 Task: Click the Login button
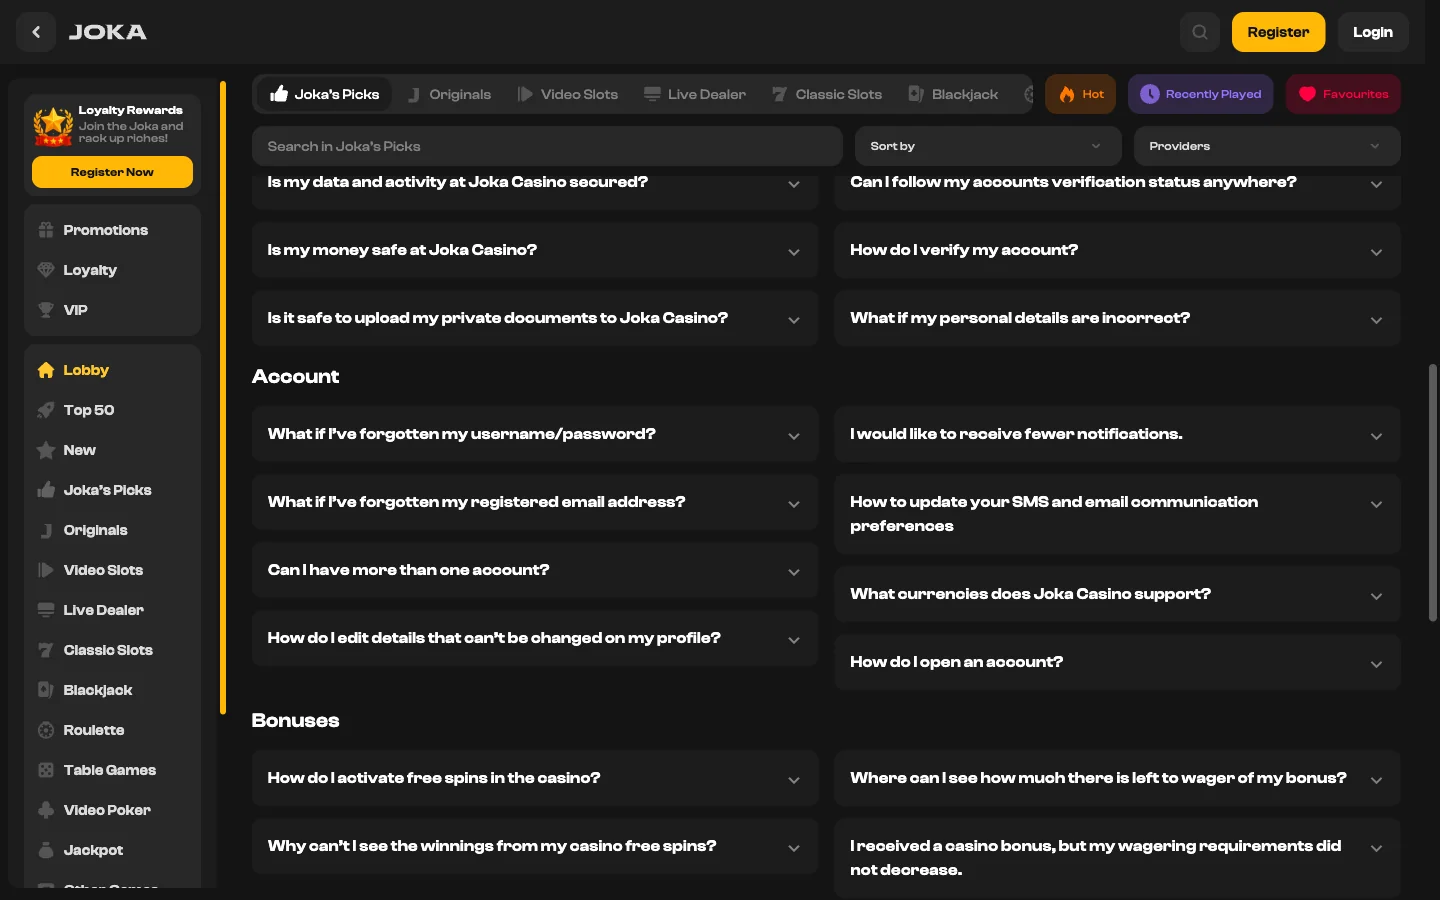click(1373, 32)
